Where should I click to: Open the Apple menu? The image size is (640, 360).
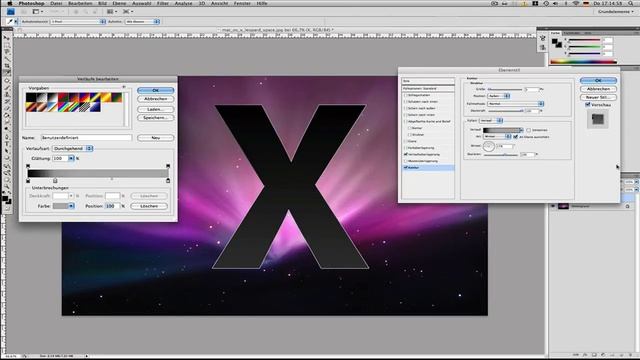point(9,3)
